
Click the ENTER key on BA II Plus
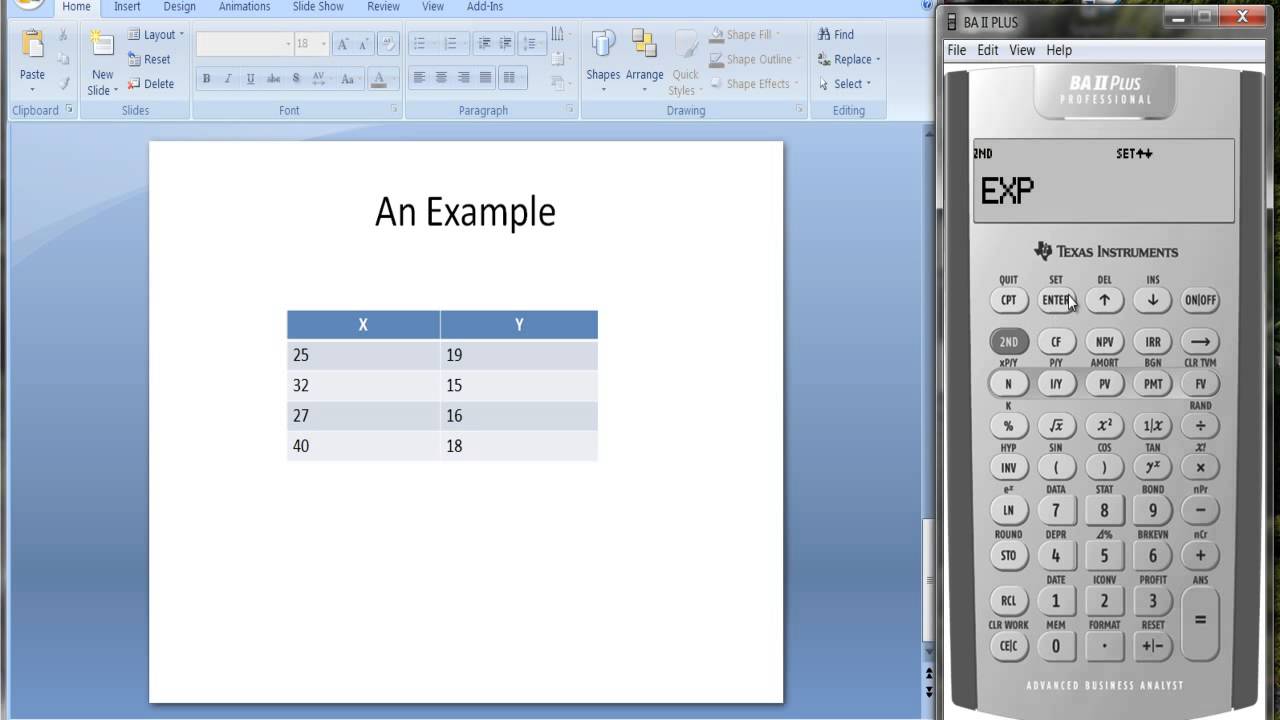click(x=1056, y=300)
